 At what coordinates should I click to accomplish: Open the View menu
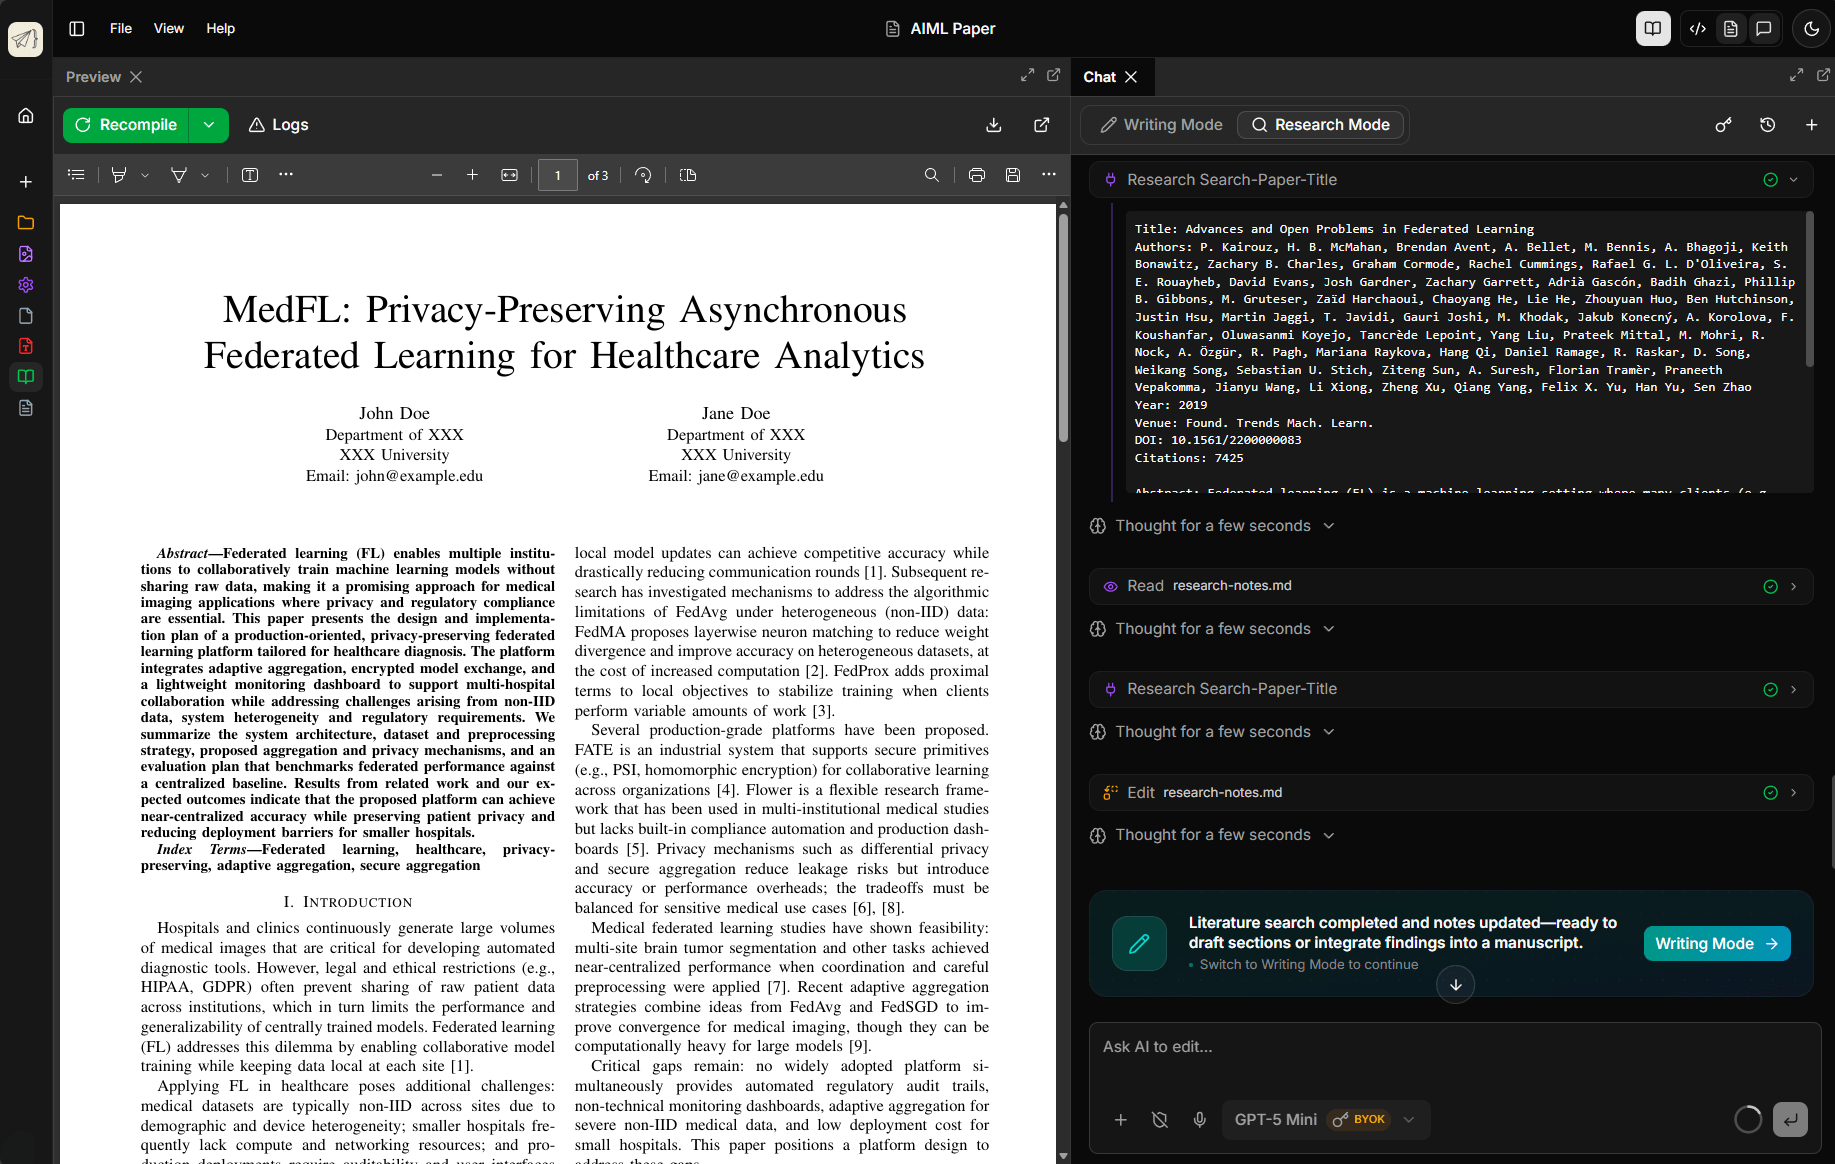click(168, 29)
